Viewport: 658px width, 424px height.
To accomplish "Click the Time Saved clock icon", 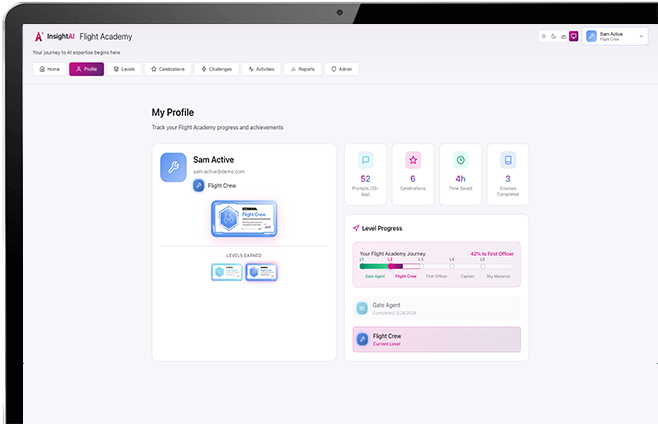I will (460, 159).
